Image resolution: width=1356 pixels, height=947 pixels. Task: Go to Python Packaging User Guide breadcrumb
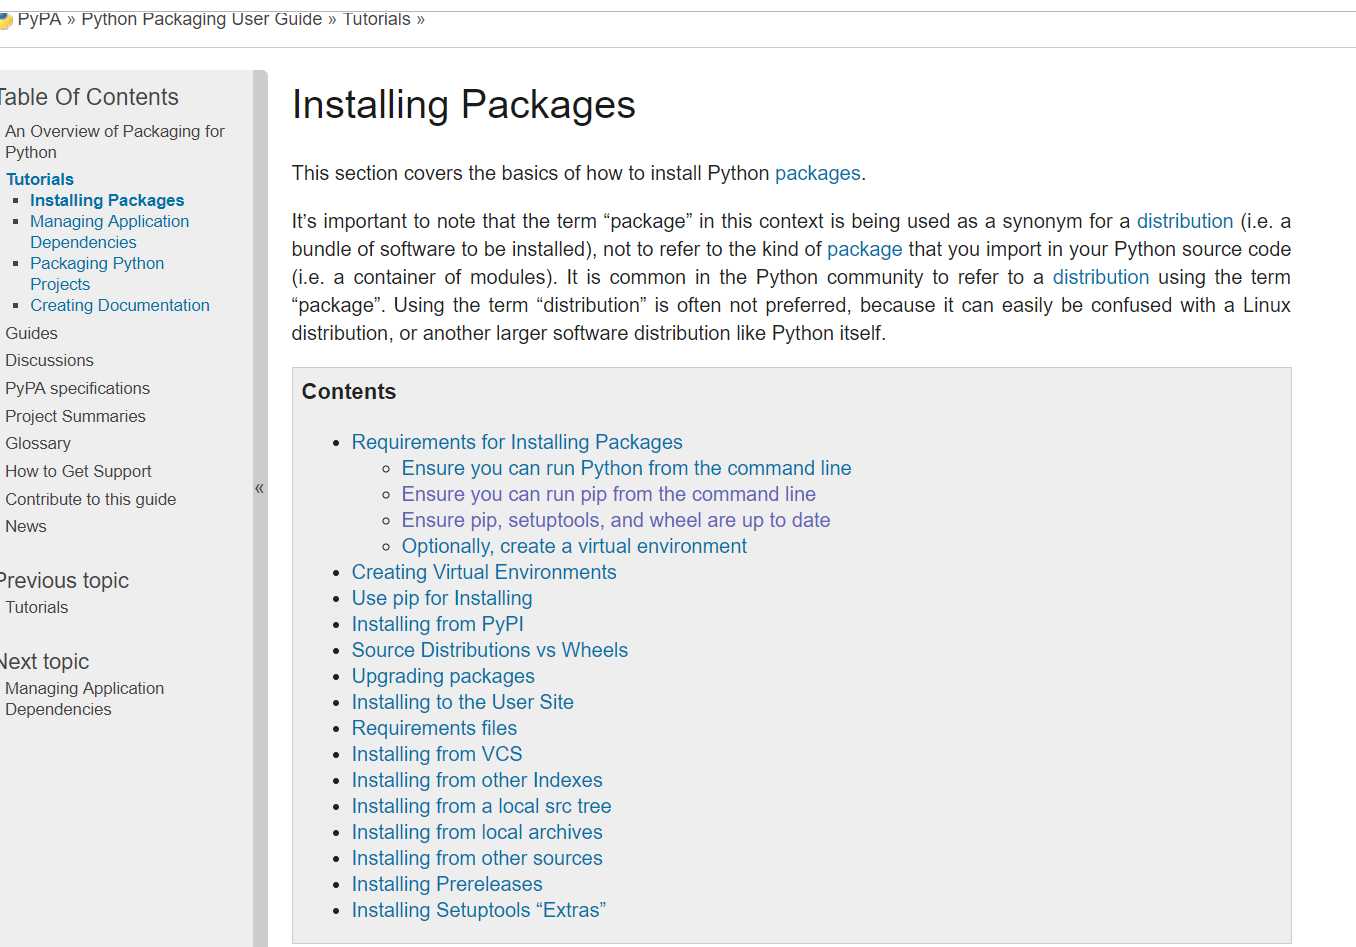pos(202,19)
